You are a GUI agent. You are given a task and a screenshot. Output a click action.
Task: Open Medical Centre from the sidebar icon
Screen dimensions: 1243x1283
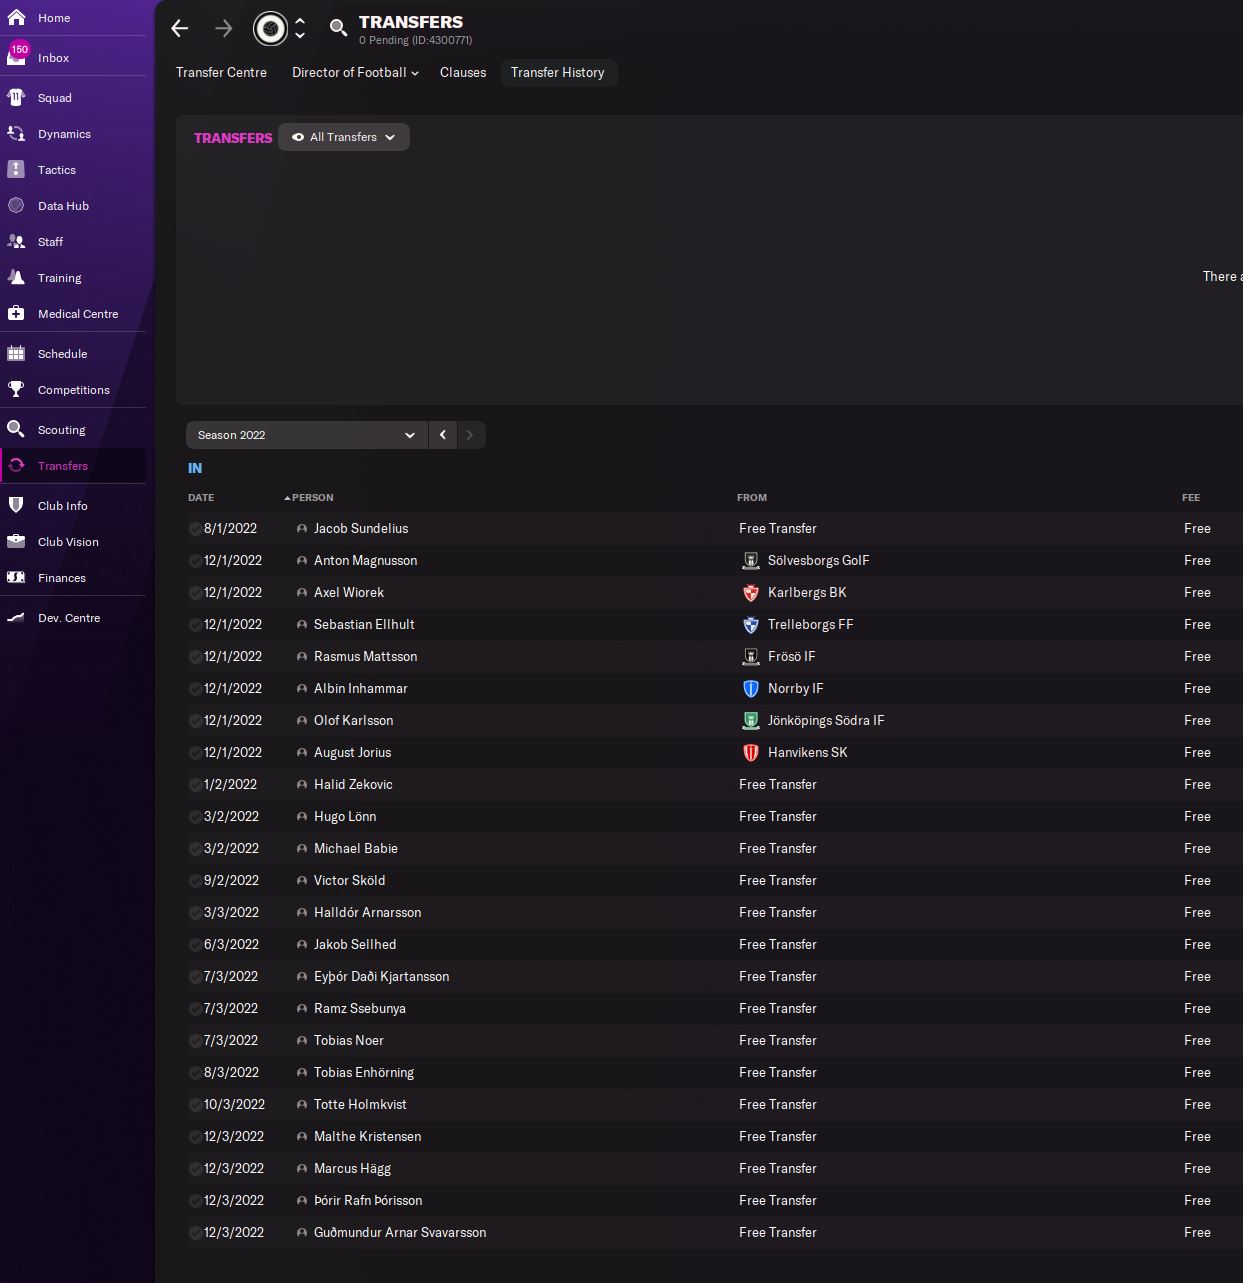(16, 314)
